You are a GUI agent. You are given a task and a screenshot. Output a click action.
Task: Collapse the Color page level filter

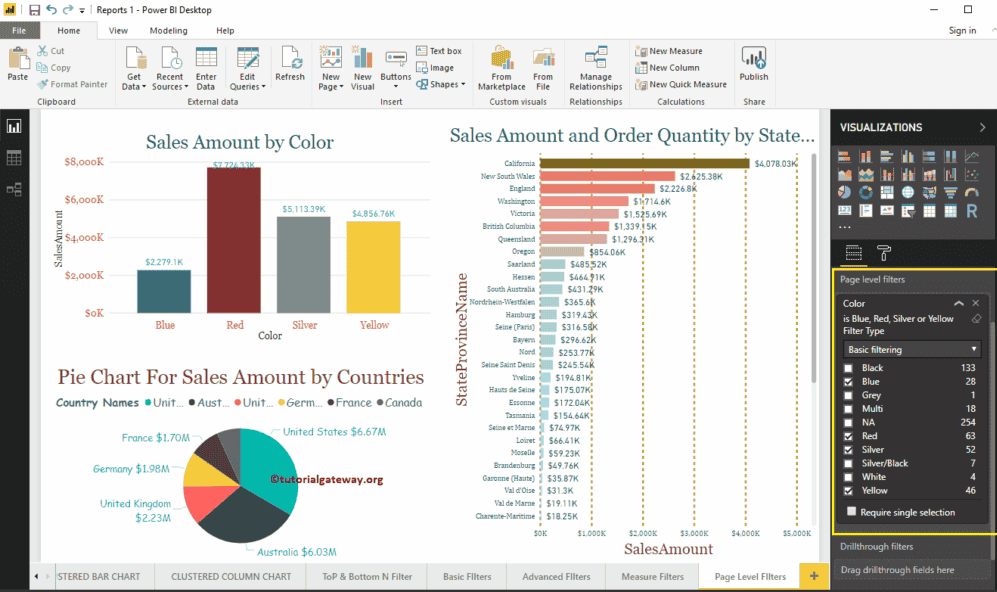pos(958,303)
